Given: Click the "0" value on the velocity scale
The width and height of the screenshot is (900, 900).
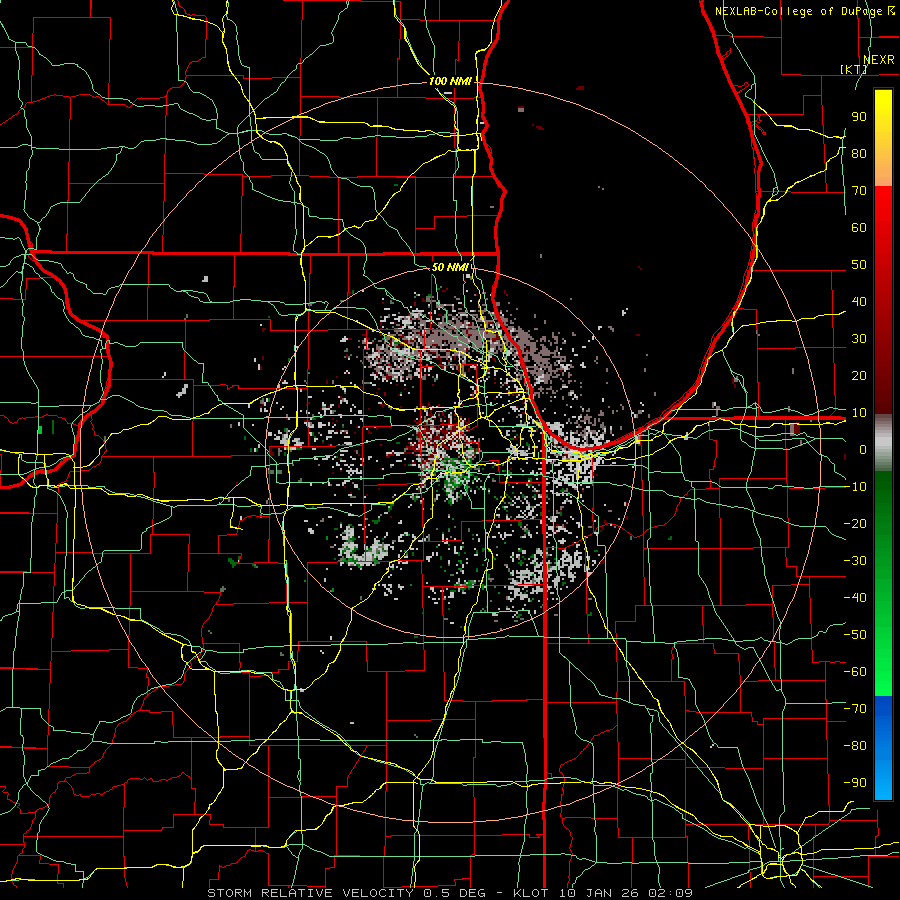Looking at the screenshot, I should coord(863,450).
